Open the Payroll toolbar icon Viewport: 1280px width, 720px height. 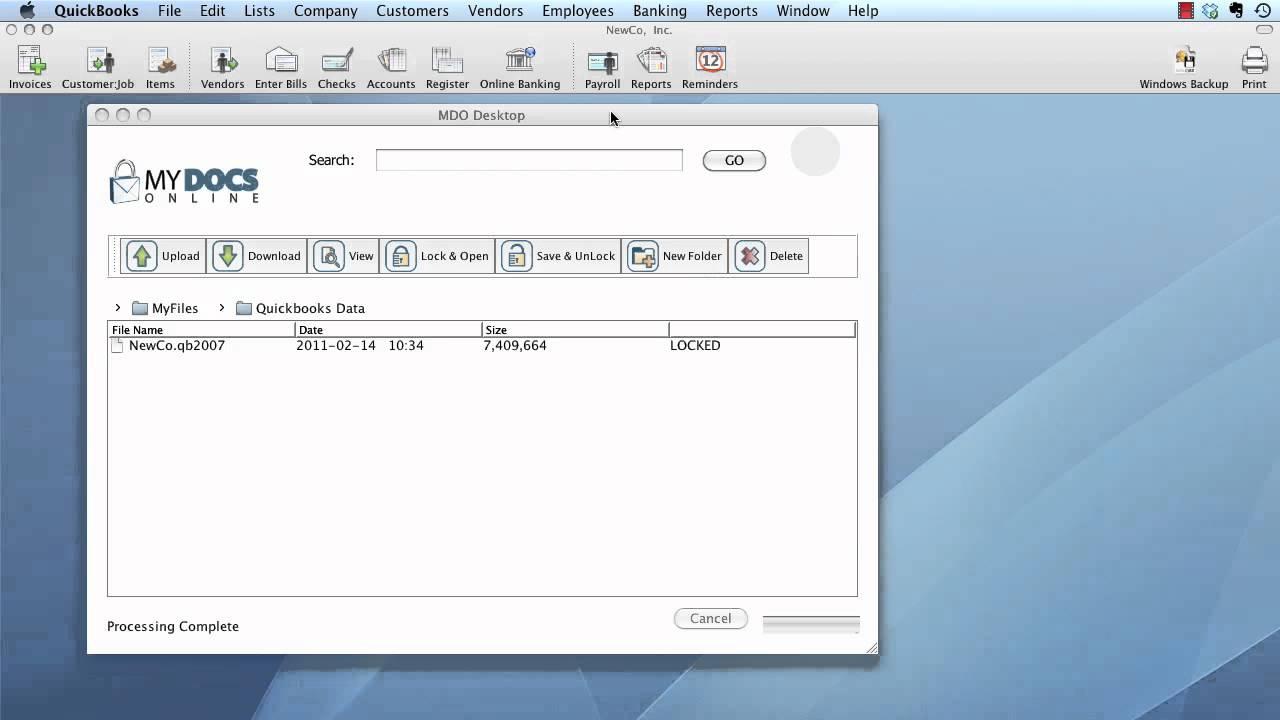tap(602, 68)
